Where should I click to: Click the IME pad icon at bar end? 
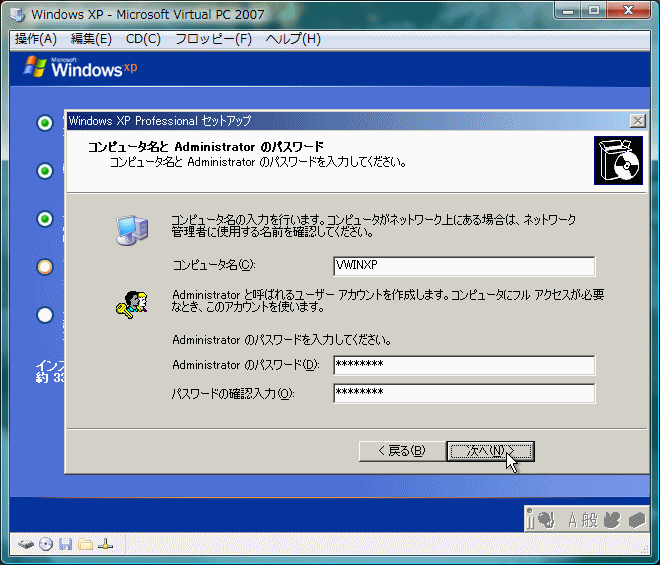click(637, 520)
